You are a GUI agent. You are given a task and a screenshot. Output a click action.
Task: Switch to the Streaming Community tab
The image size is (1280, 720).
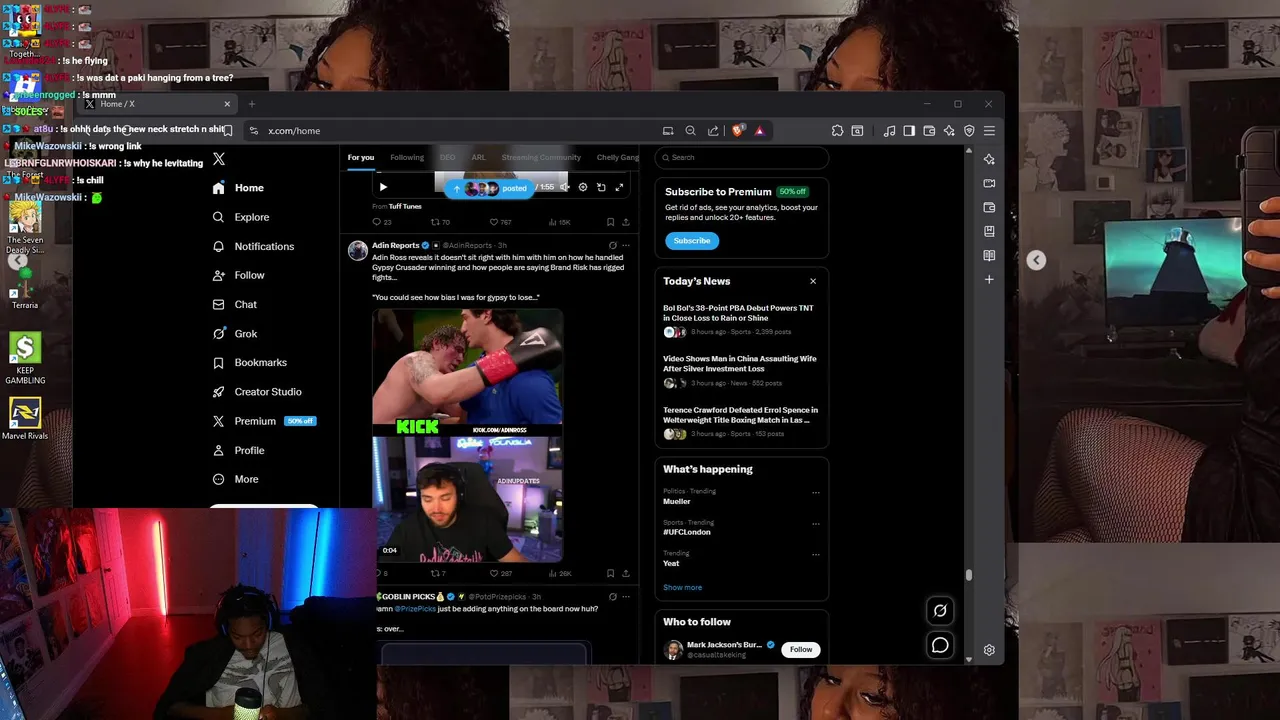tap(541, 157)
